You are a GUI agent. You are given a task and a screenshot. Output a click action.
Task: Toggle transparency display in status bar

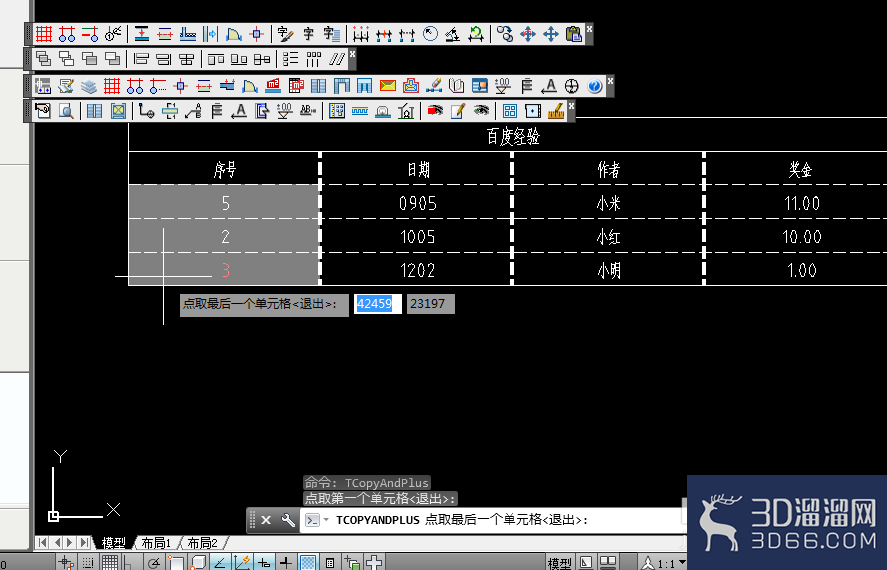point(308,563)
